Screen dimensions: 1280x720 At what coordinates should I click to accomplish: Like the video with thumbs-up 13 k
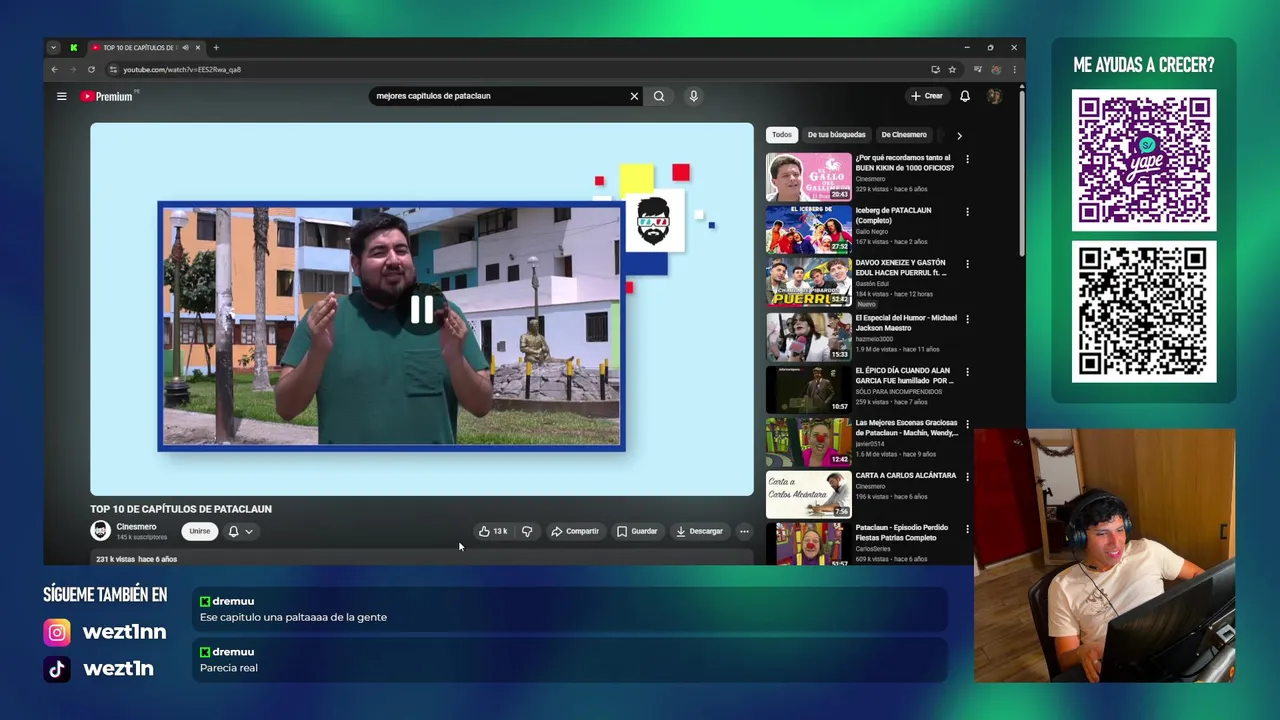tap(493, 531)
